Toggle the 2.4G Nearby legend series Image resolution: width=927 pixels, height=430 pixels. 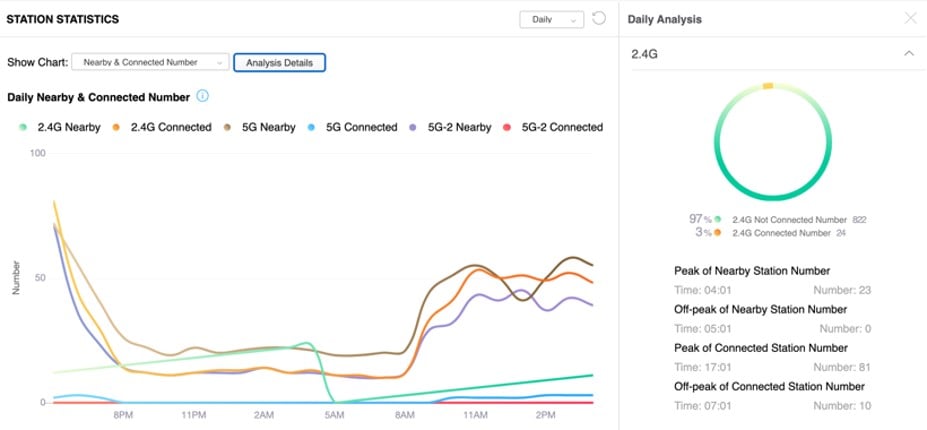coord(60,127)
